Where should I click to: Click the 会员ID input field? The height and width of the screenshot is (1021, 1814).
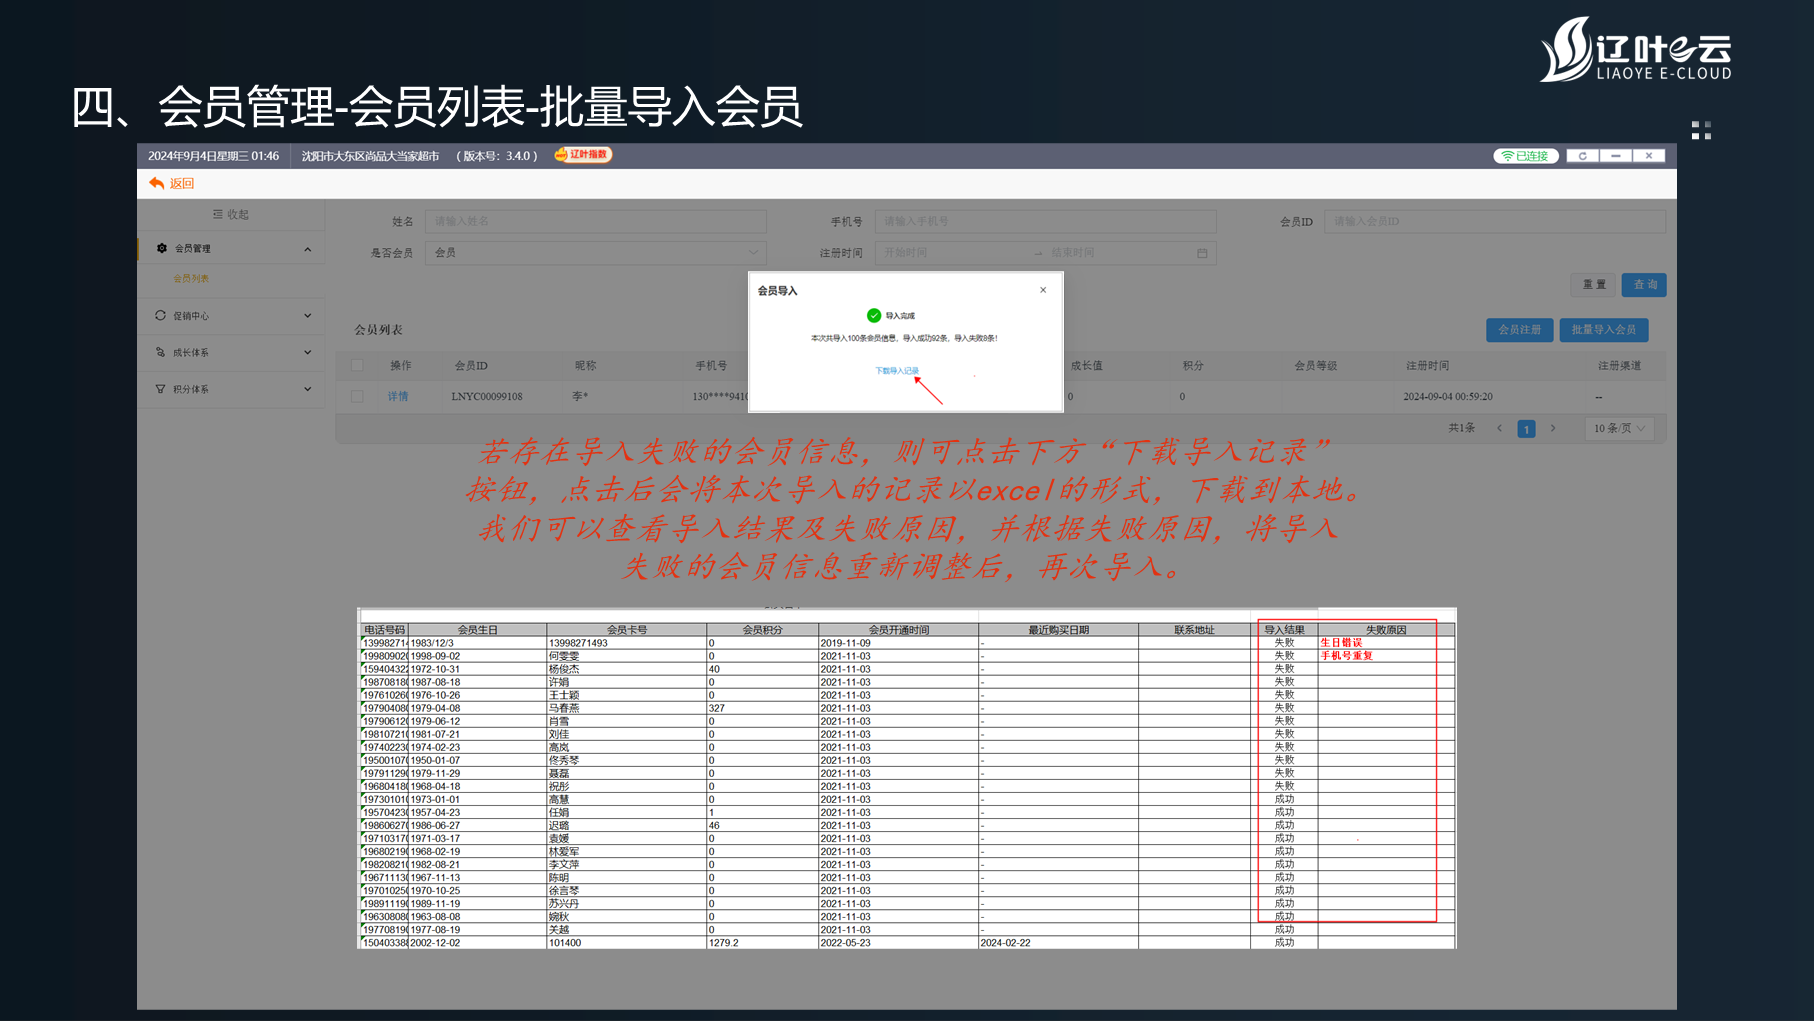point(1495,221)
